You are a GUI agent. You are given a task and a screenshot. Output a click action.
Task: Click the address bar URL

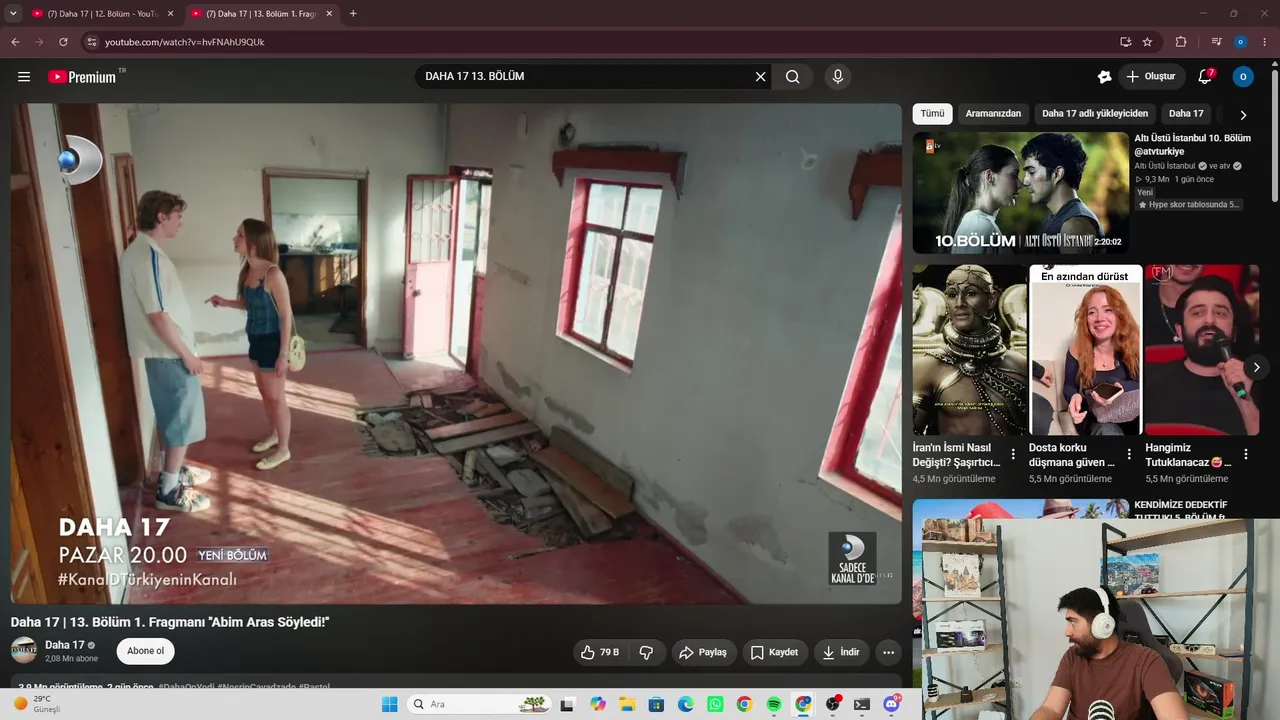pyautogui.click(x=185, y=42)
